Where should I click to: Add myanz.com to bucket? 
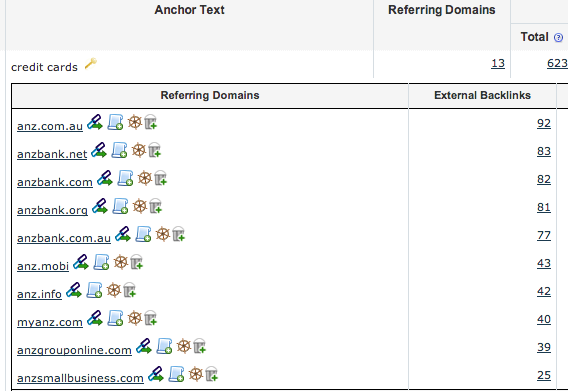click(x=150, y=318)
